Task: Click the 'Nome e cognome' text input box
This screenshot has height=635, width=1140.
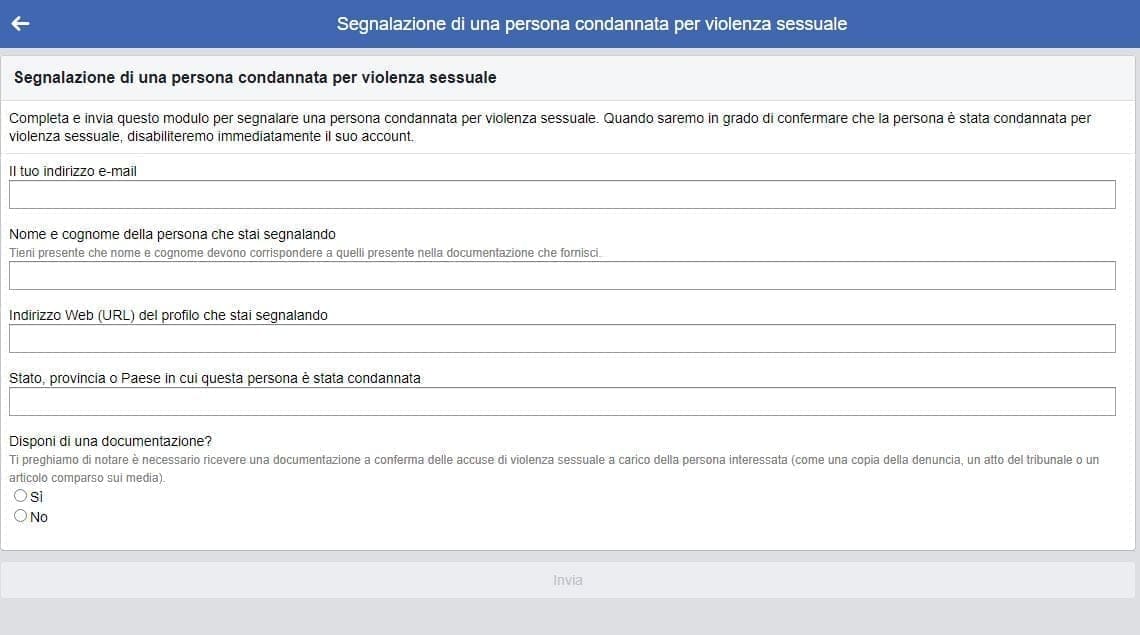Action: [x=562, y=276]
